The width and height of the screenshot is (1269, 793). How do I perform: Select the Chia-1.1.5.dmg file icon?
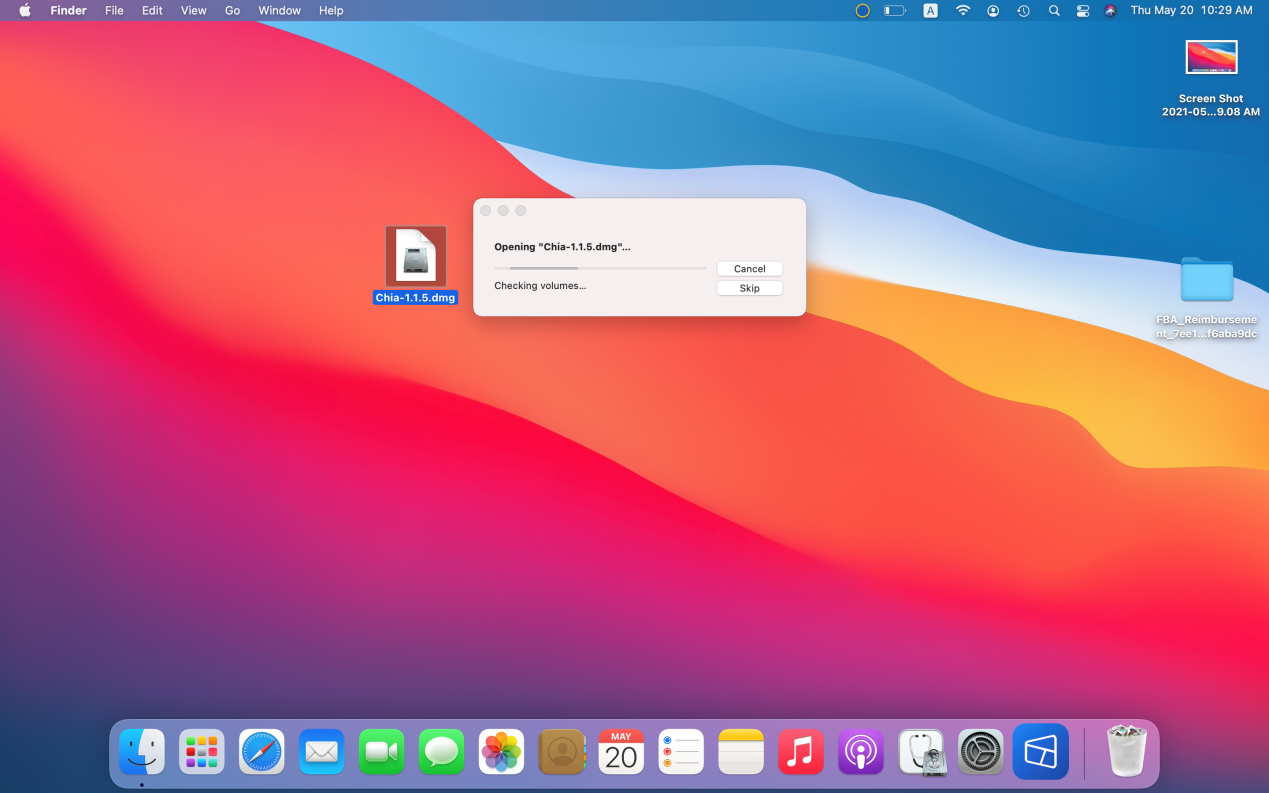click(x=415, y=257)
